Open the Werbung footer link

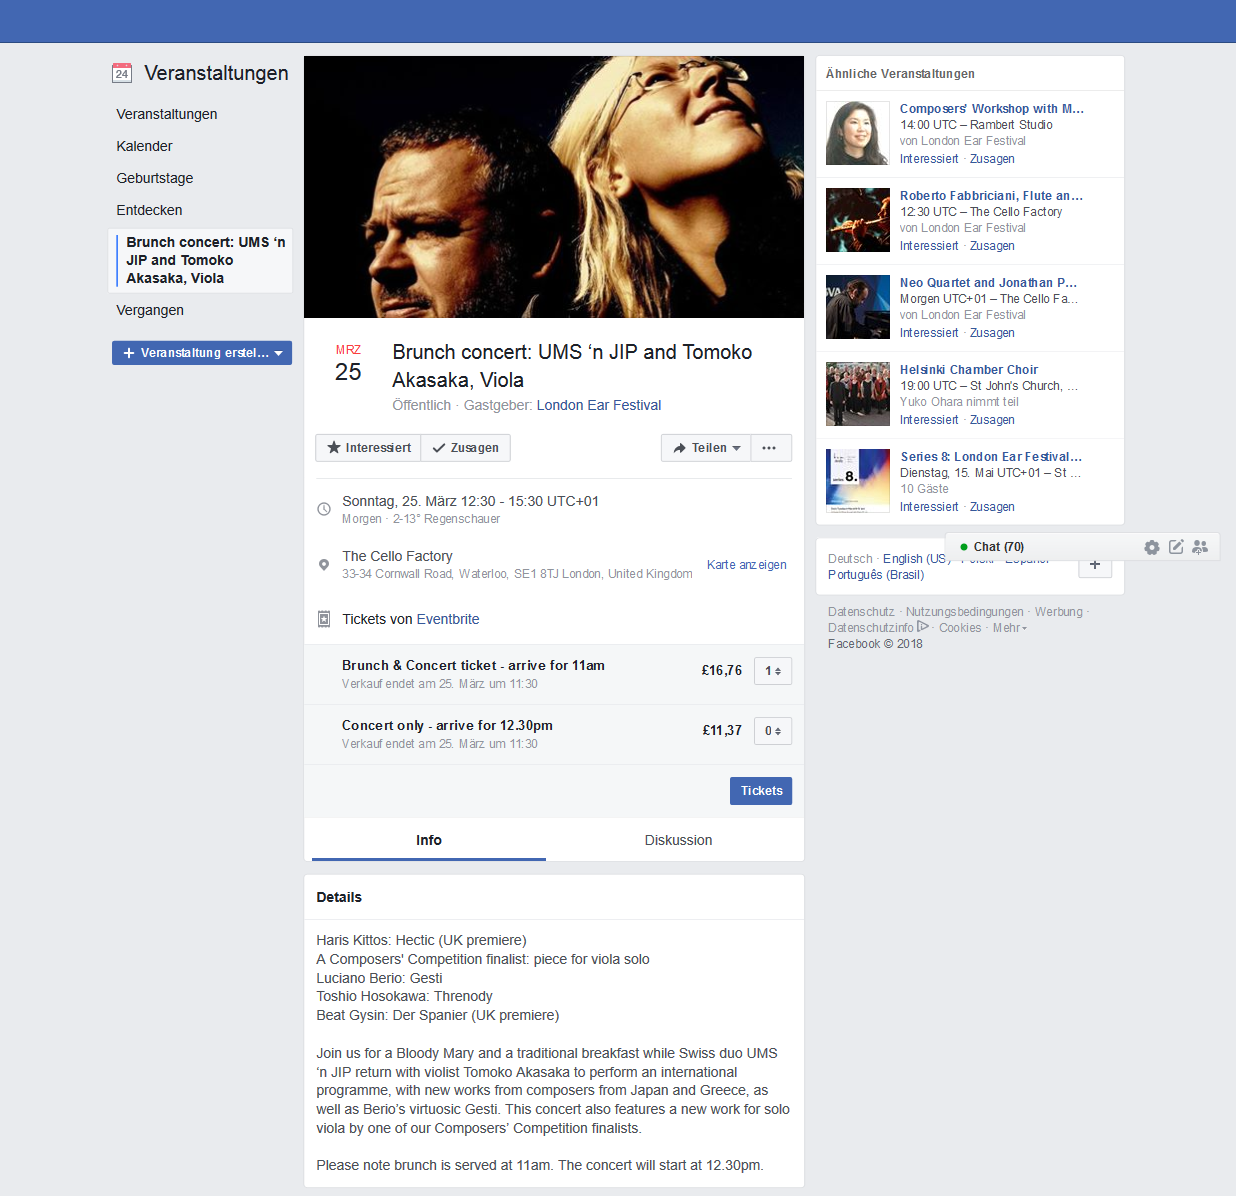[1059, 612]
